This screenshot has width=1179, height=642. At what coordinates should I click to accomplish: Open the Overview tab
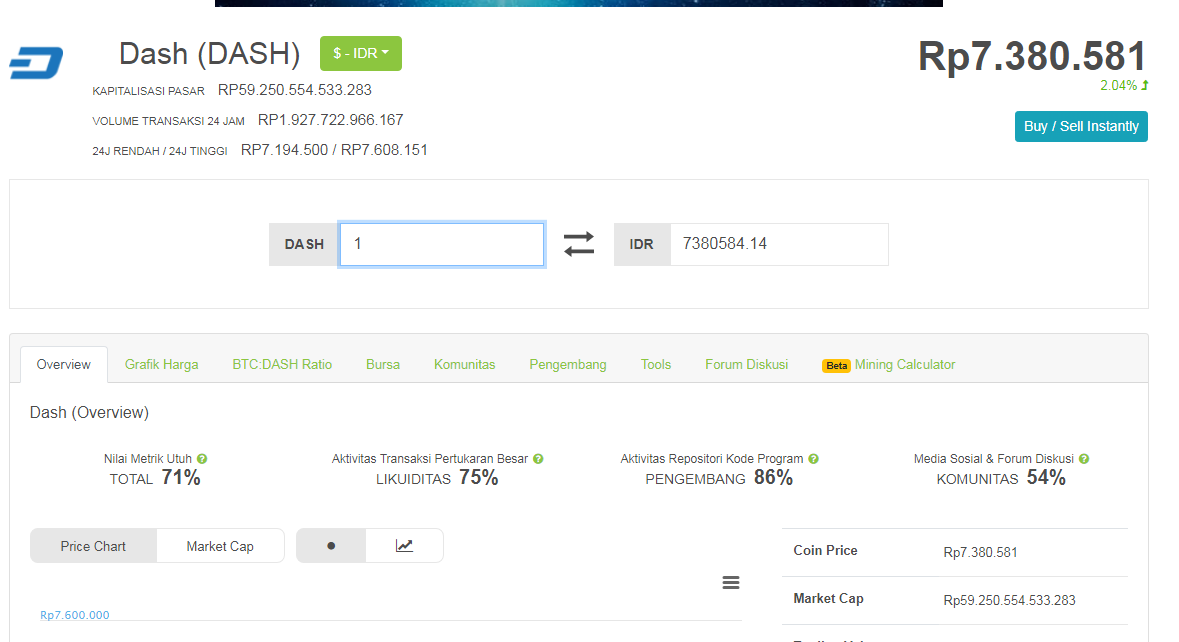[x=64, y=365]
